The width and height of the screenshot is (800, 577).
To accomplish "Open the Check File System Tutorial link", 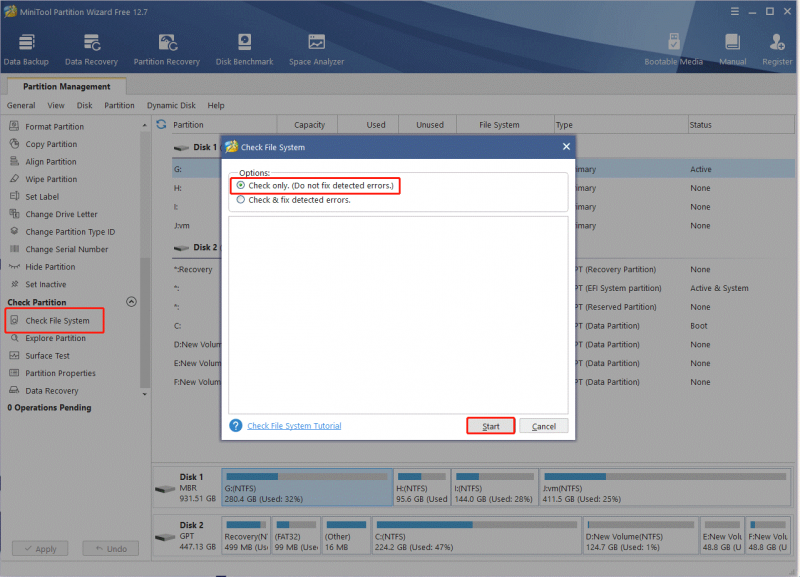I will tap(294, 426).
